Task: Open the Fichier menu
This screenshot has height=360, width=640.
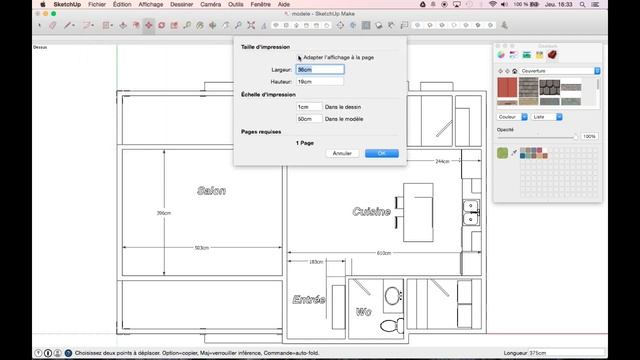Action: [x=97, y=4]
